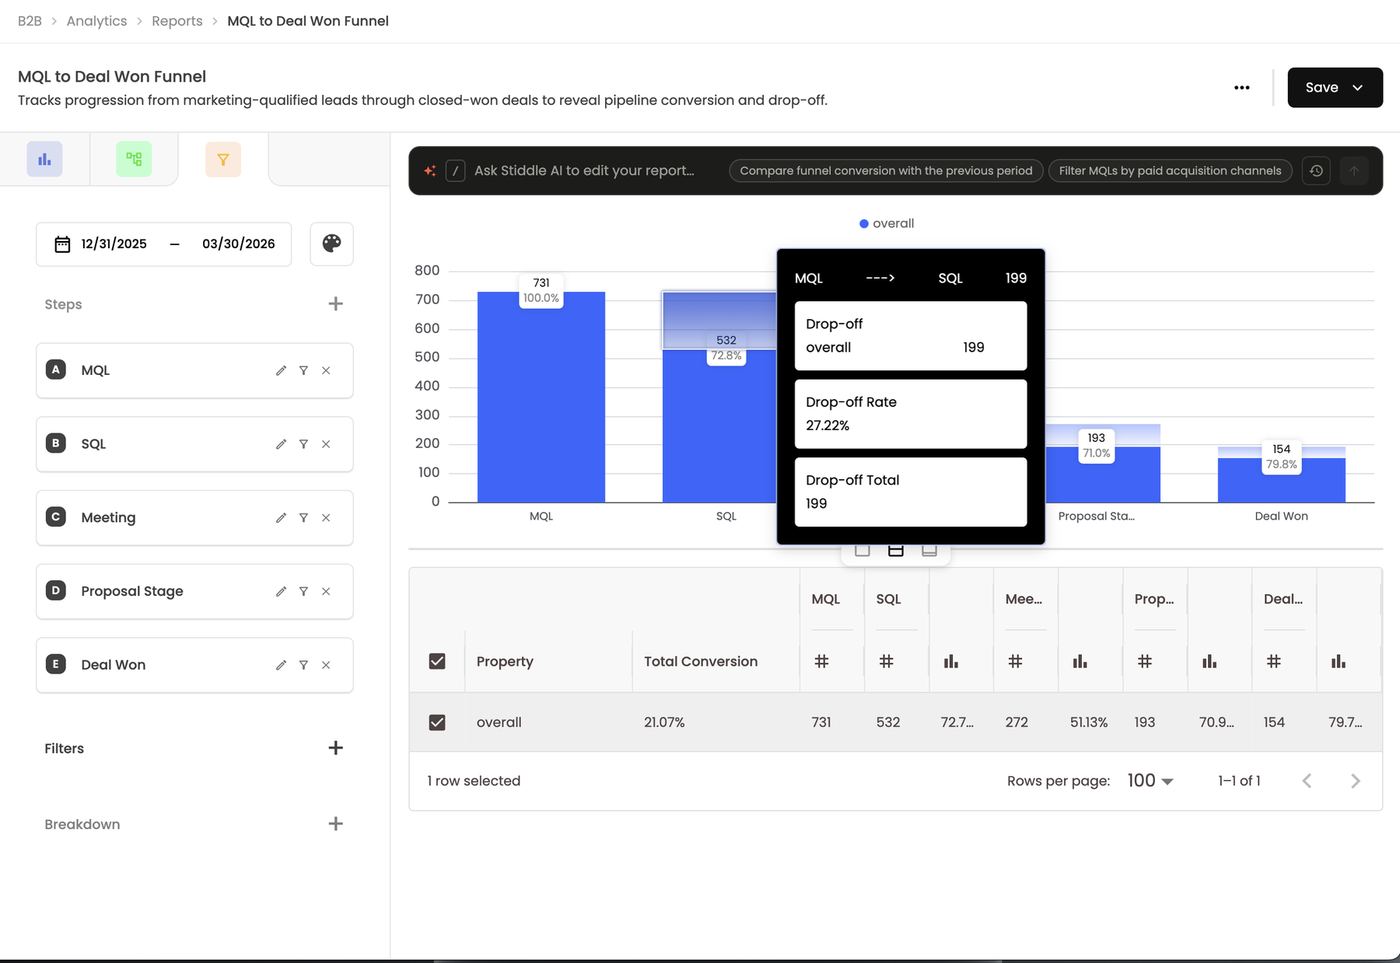Add a breakdown

point(336,824)
